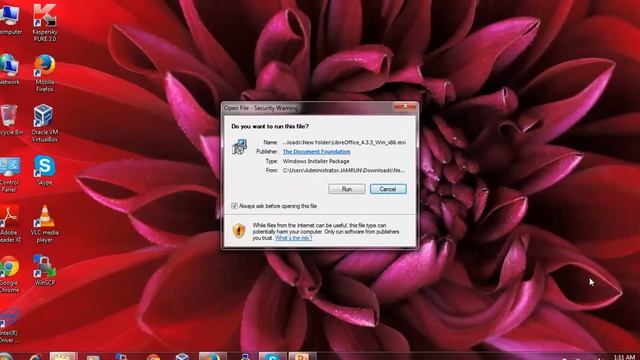Select the Oracle VM VirtualBox shortcut

coord(44,123)
